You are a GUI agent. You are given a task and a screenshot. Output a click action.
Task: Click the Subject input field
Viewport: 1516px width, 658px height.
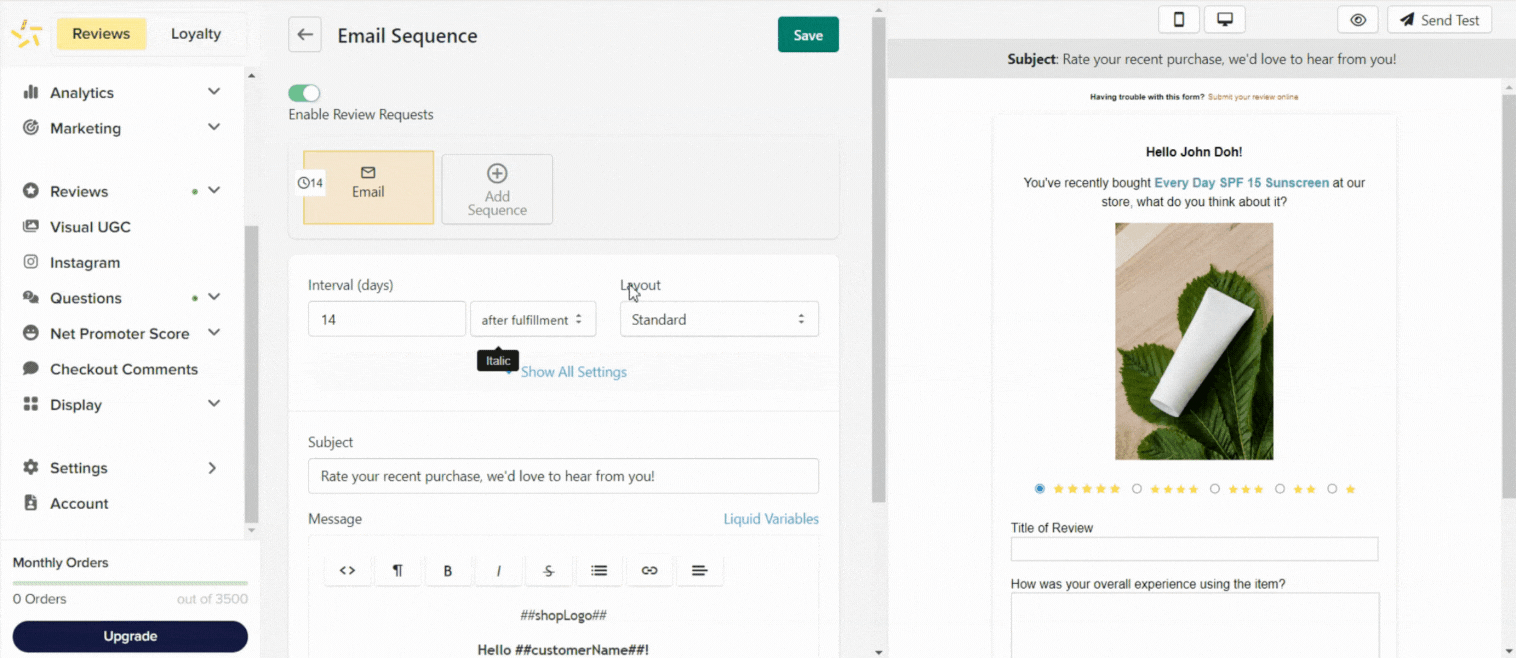point(563,476)
